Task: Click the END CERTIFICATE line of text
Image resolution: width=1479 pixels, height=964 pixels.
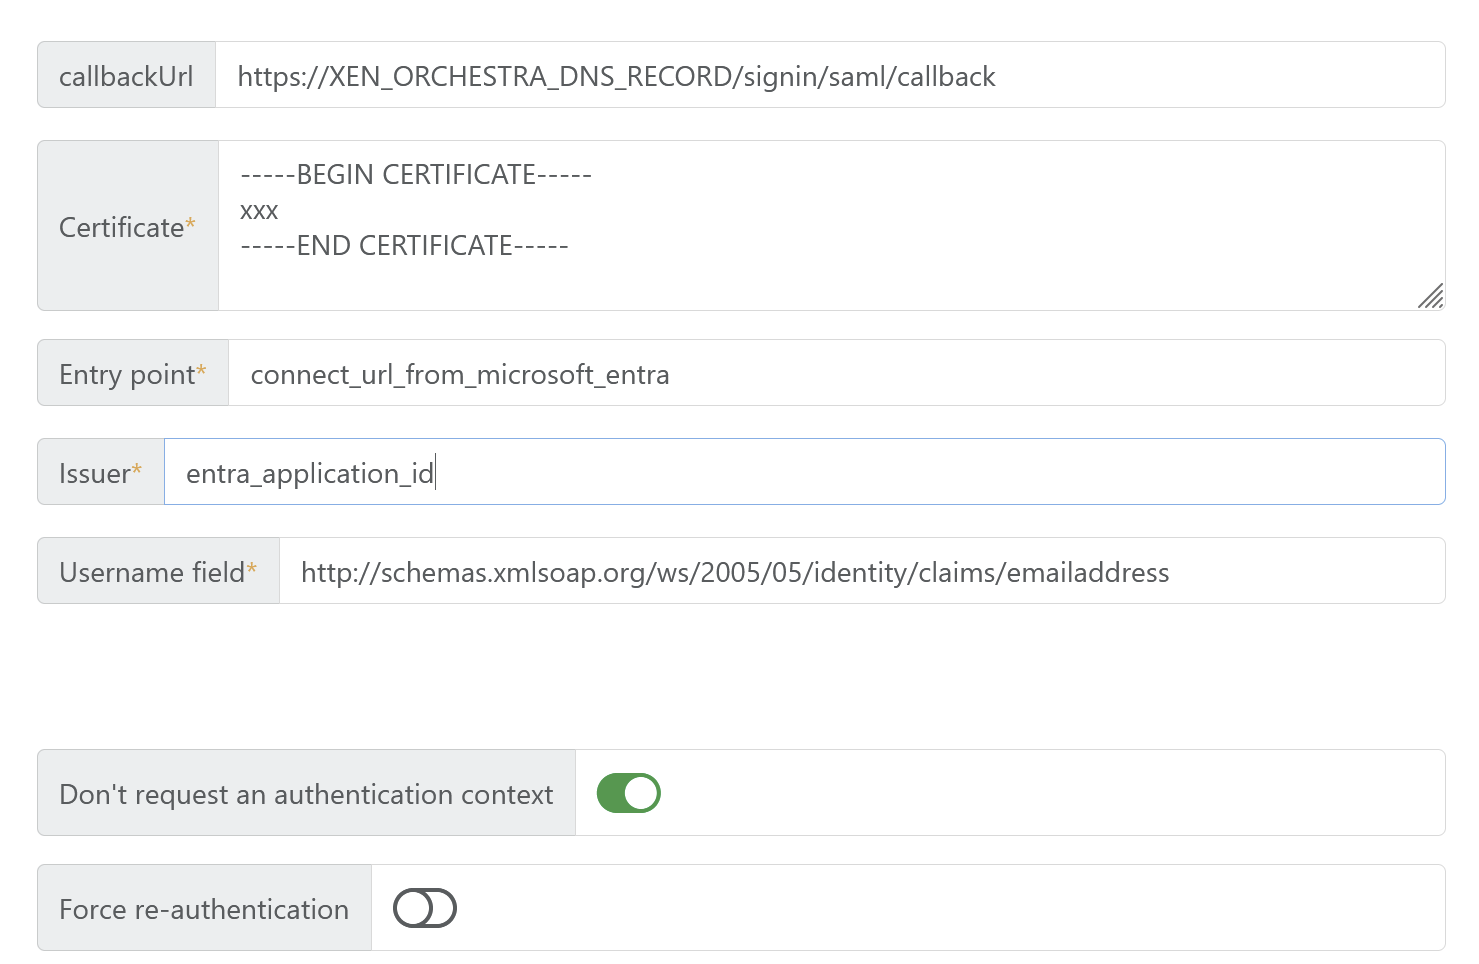Action: pyautogui.click(x=404, y=246)
